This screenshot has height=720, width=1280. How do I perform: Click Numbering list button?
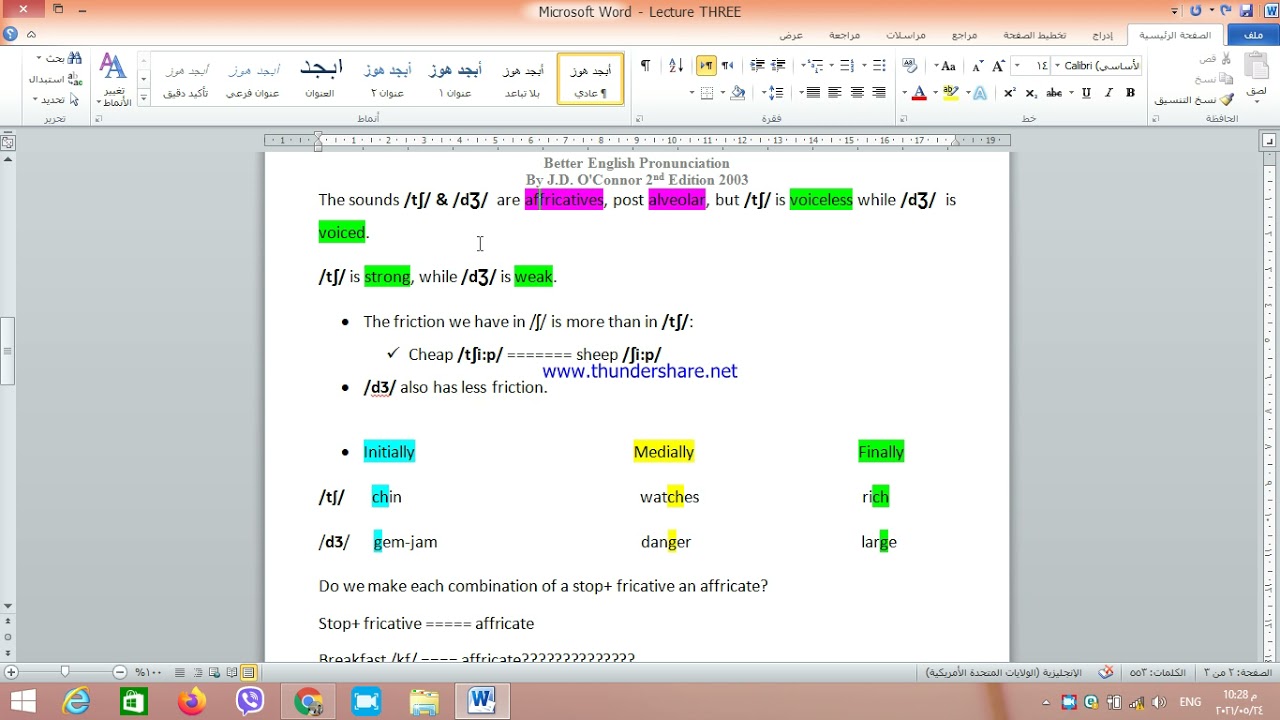(848, 66)
